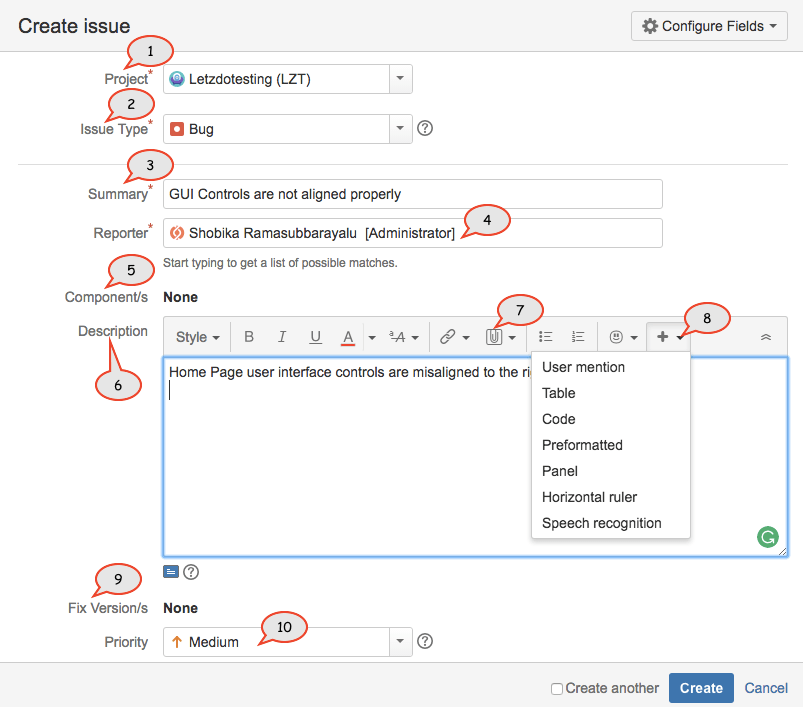
Task: Insert an emoji with the smiley icon
Action: click(617, 336)
